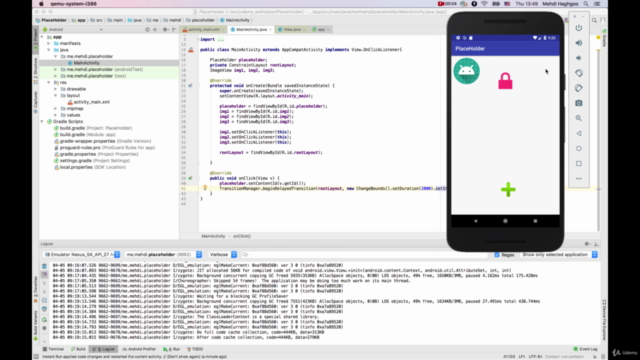The width and height of the screenshot is (640, 360).
Task: Collapse the Gradle Scripts node
Action: (42, 122)
